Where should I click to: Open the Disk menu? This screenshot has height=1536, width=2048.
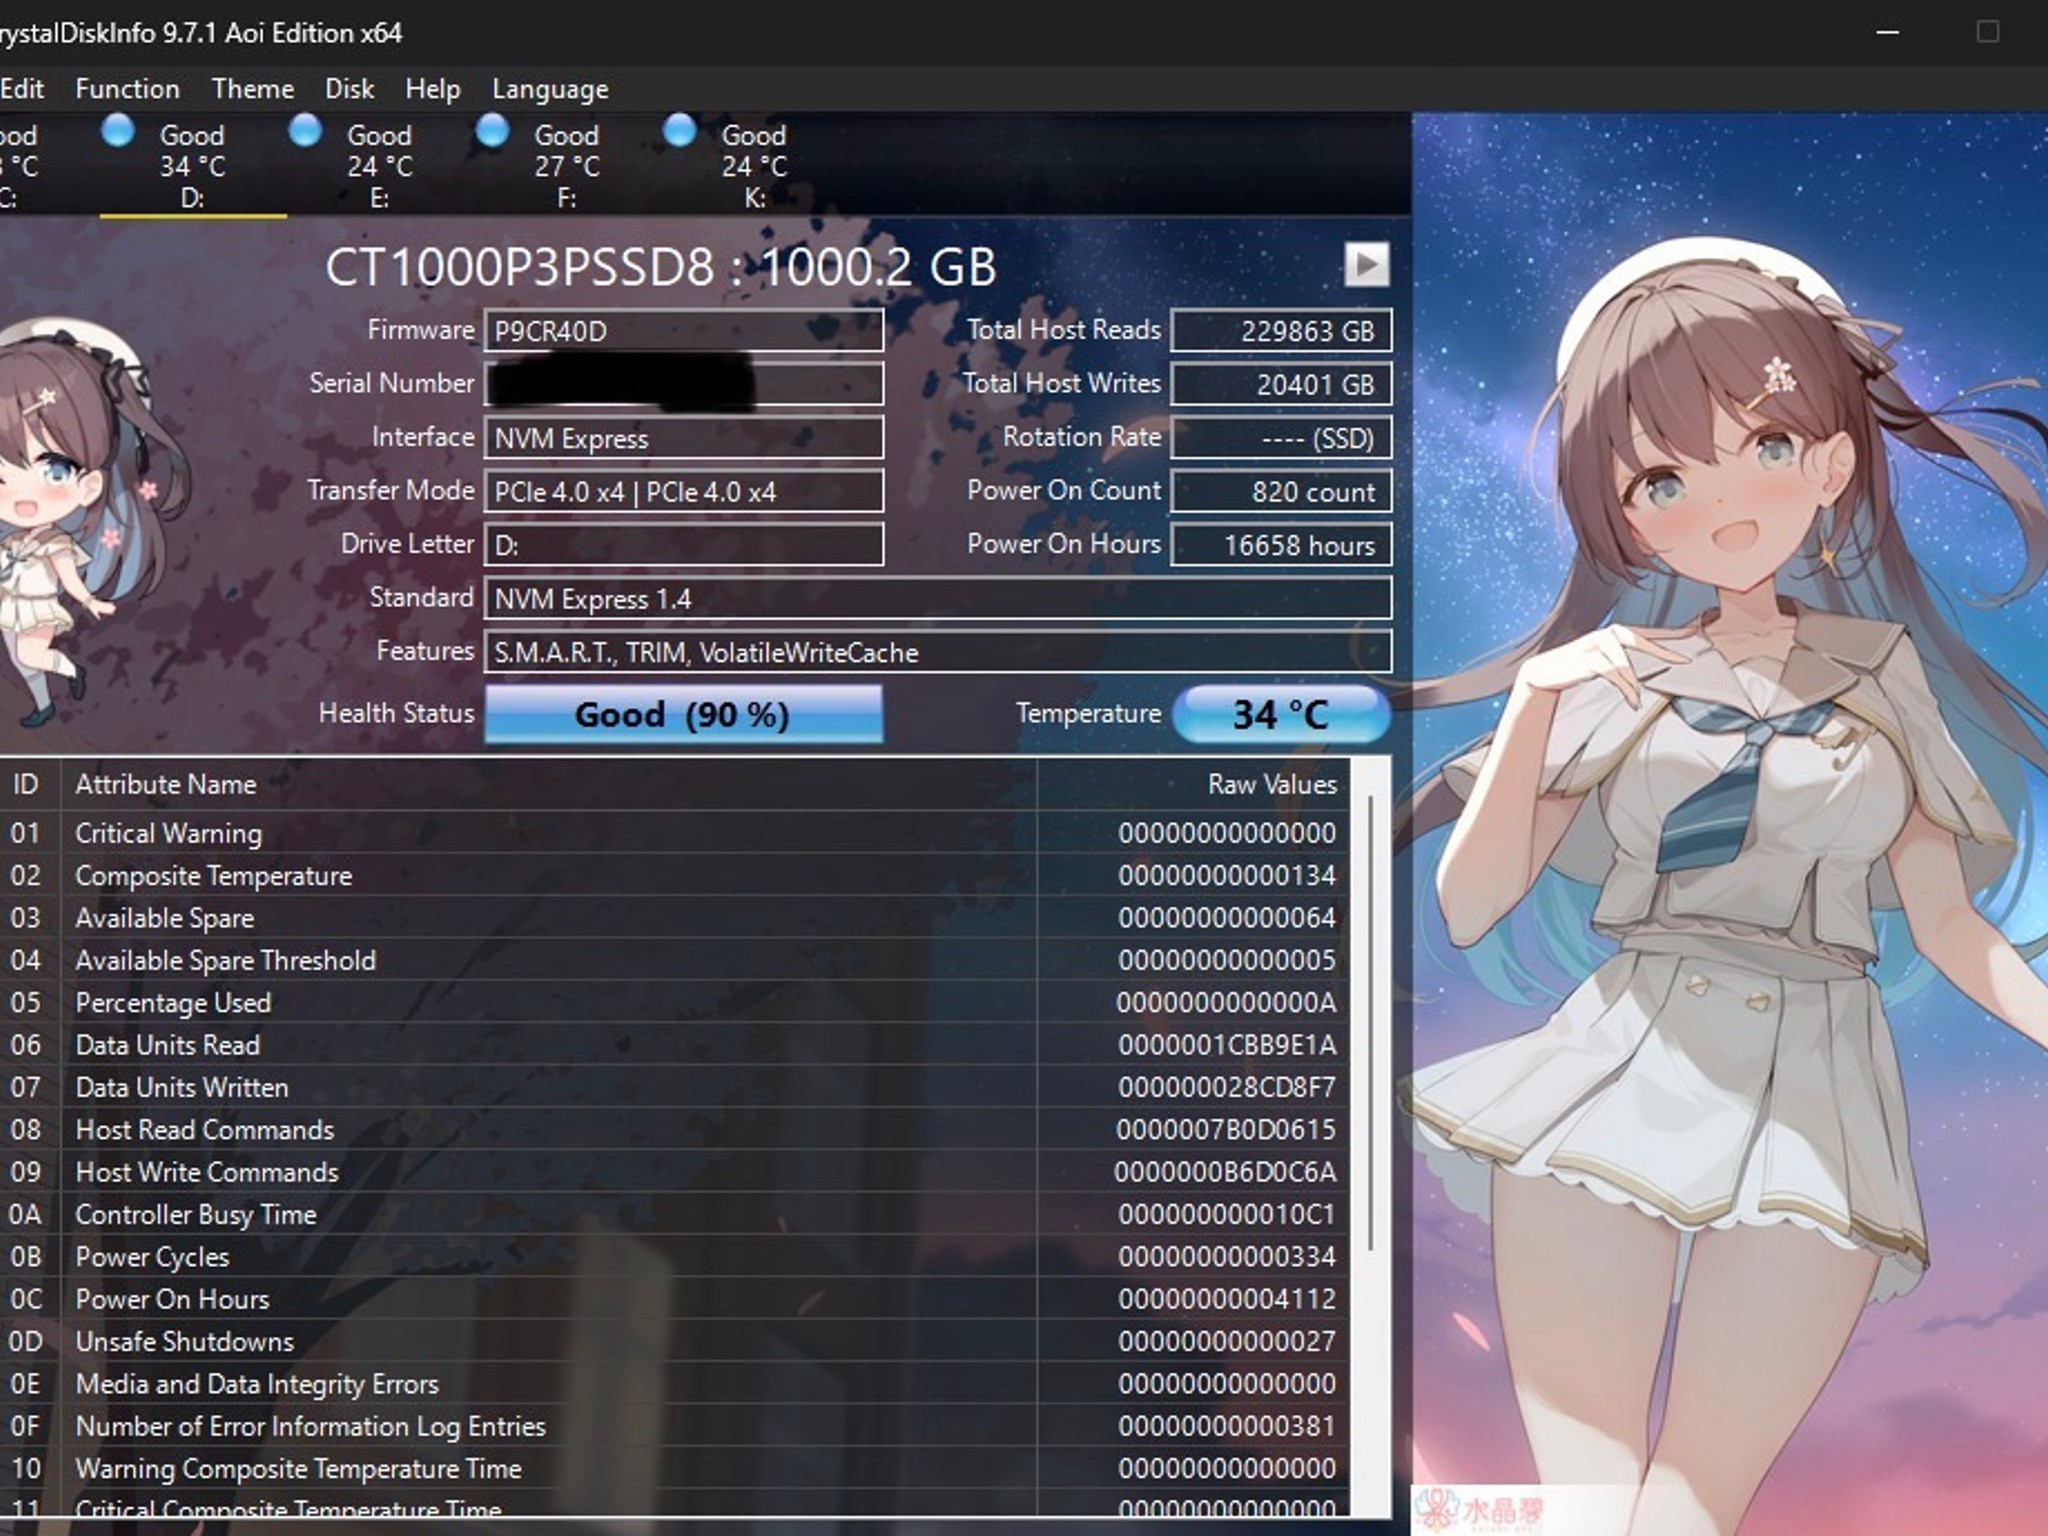click(349, 89)
